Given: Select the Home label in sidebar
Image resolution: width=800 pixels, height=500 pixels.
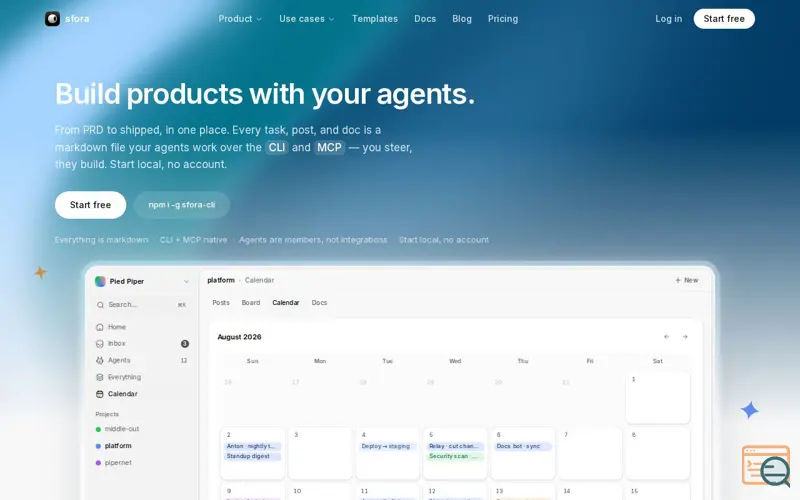Looking at the screenshot, I should point(117,327).
